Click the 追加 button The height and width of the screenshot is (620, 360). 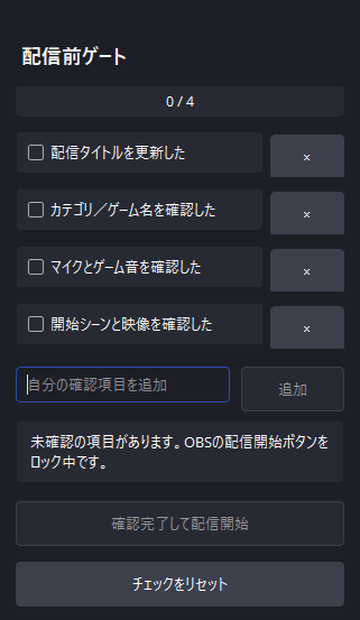click(x=292, y=389)
